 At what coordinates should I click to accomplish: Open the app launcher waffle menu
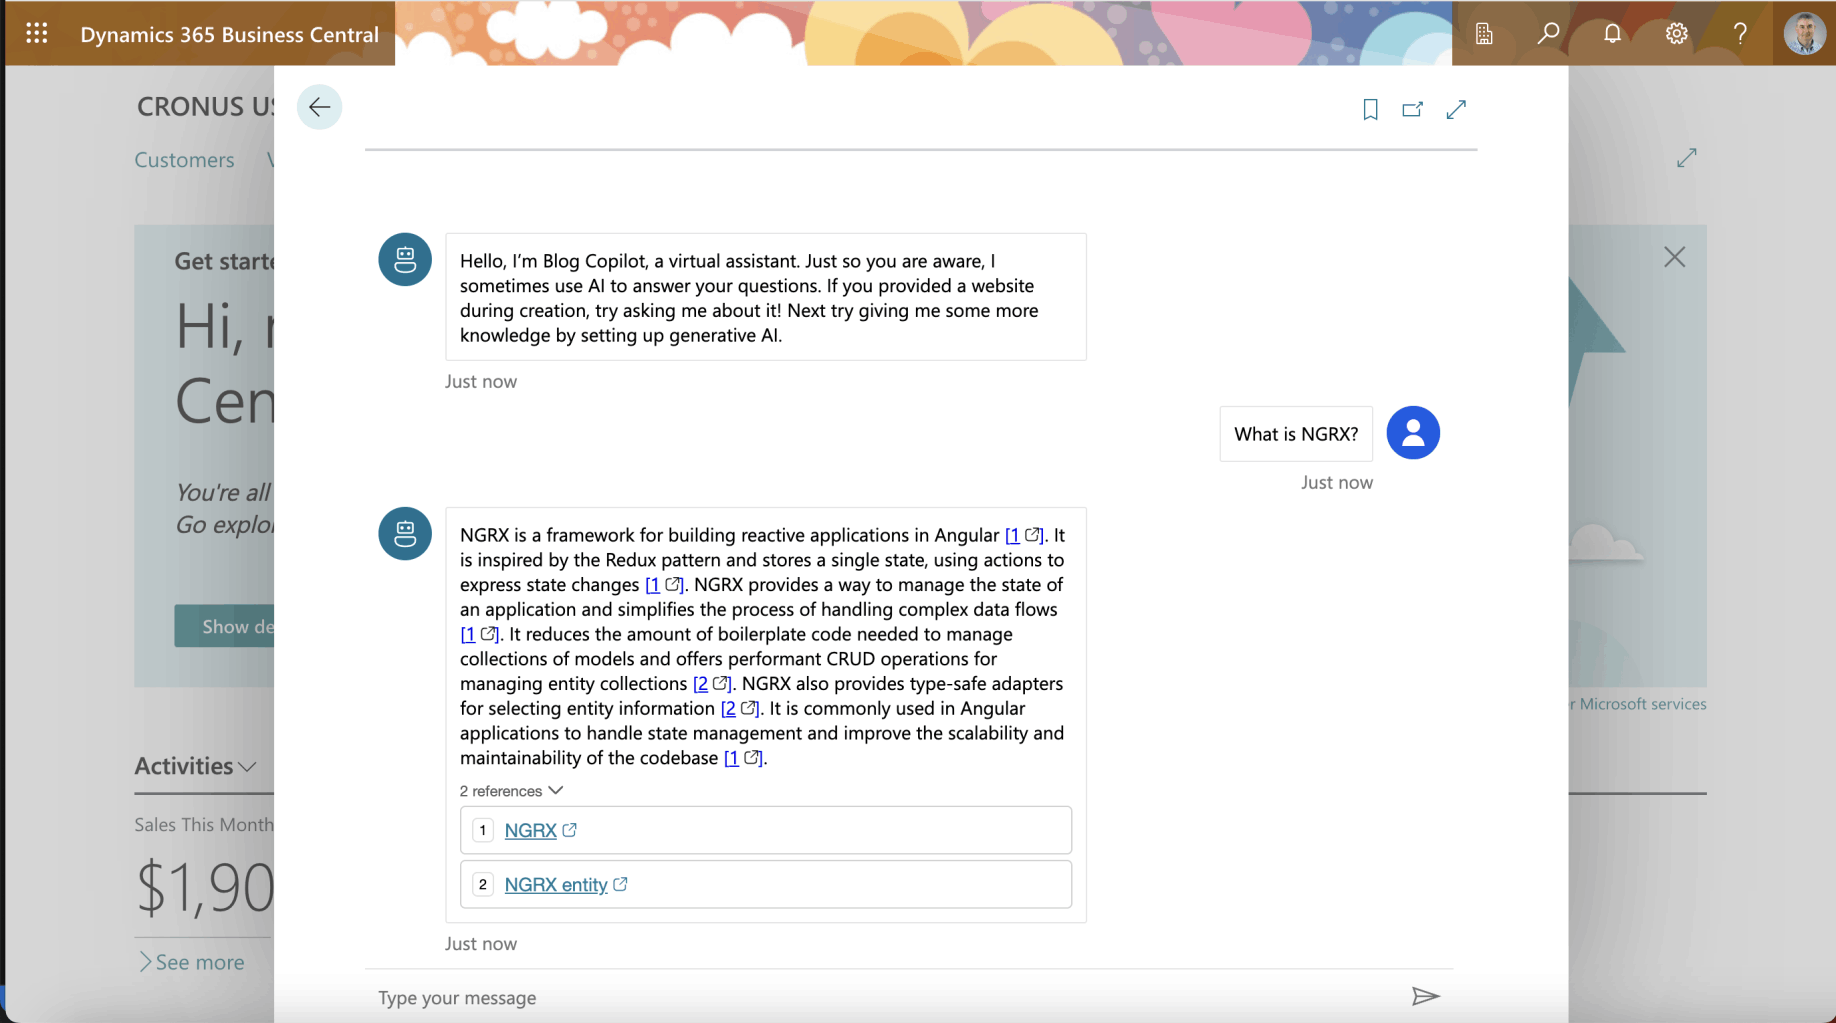click(x=37, y=33)
